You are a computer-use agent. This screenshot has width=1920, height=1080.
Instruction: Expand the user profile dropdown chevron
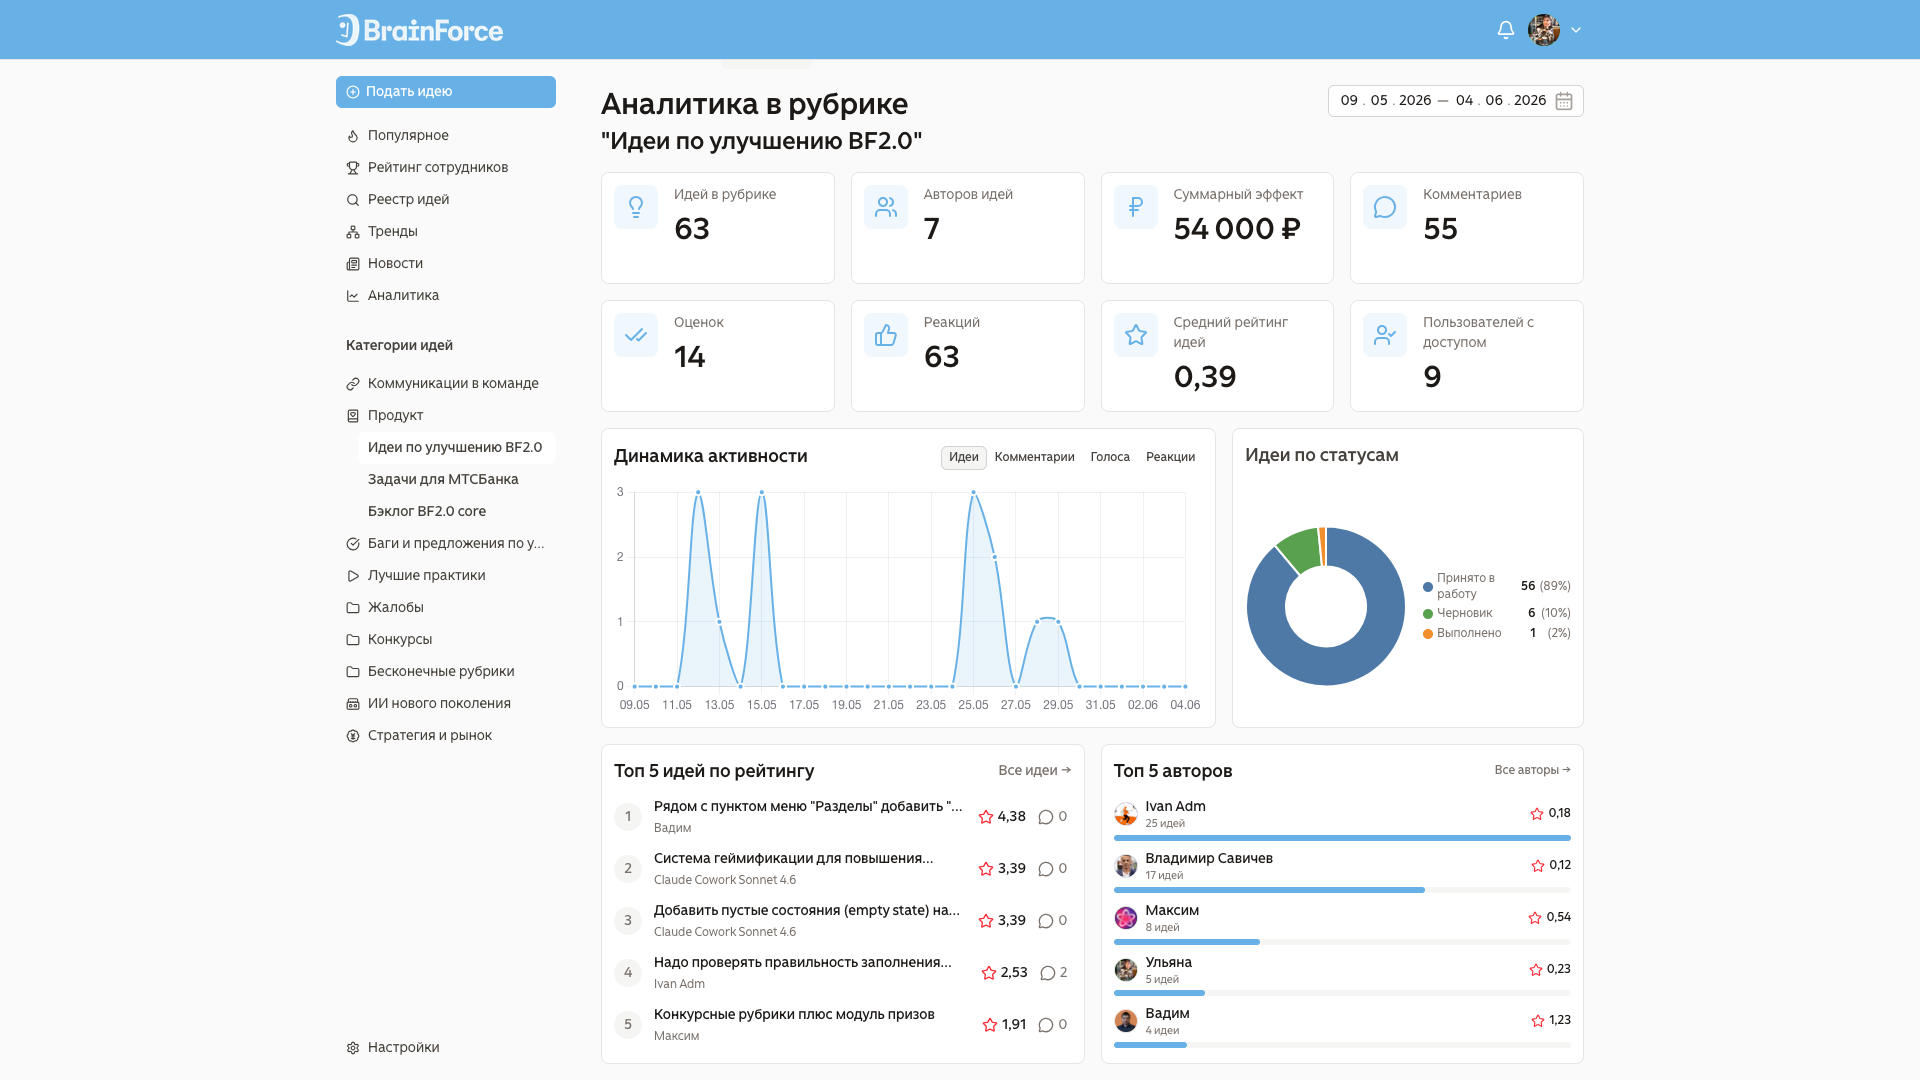point(1576,30)
